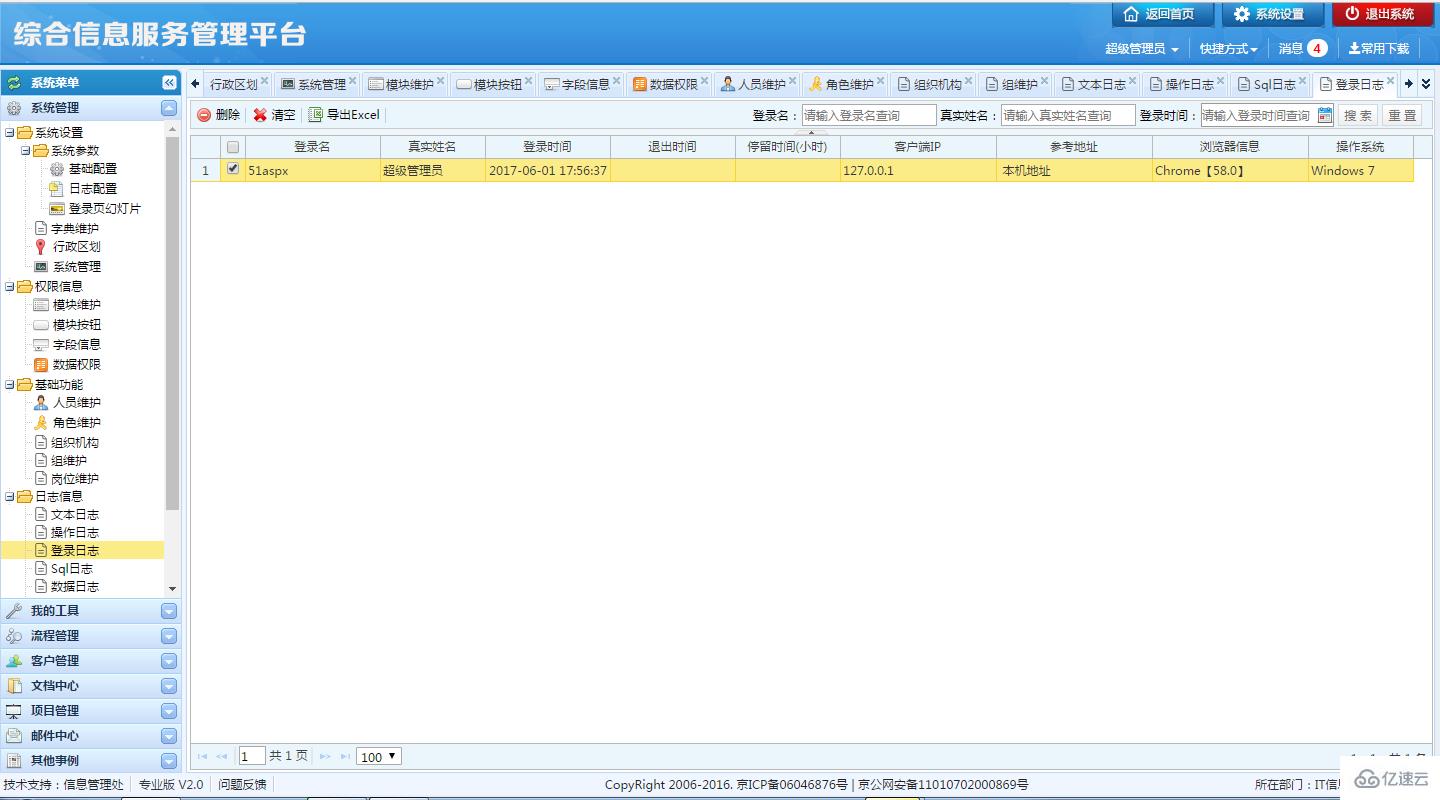Click the 删除 delete toolbar button
The image size is (1440, 800).
click(219, 115)
